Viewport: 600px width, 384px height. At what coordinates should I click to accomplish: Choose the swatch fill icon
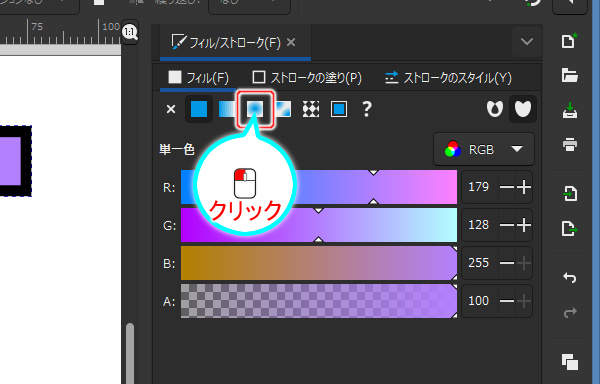(339, 109)
